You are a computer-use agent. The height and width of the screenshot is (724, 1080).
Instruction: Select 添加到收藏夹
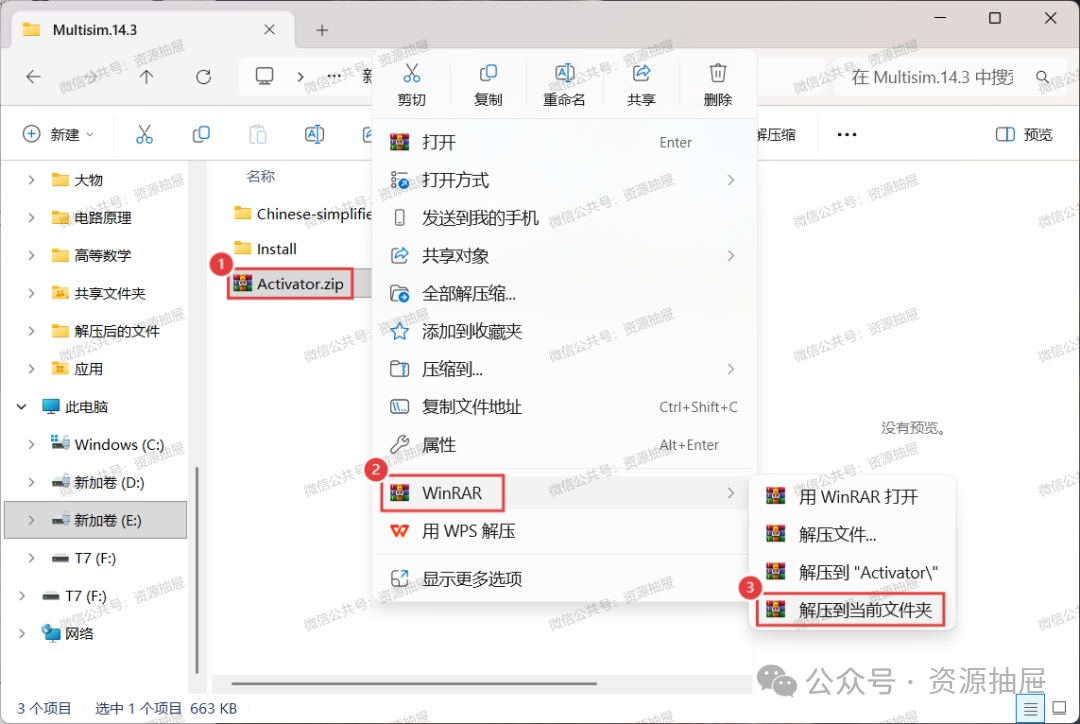point(564,331)
